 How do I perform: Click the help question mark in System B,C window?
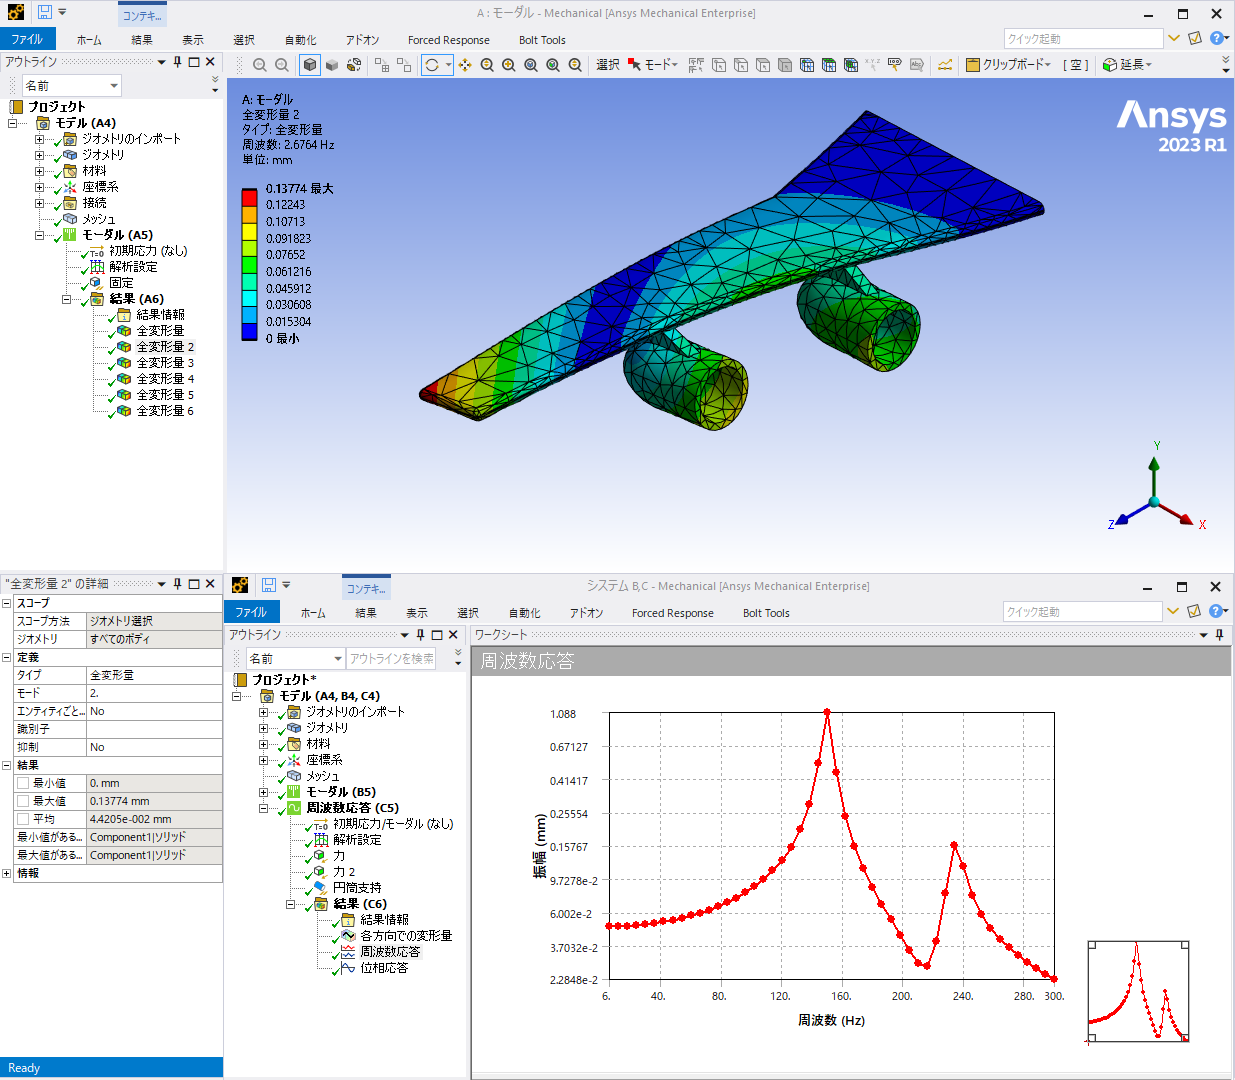pyautogui.click(x=1216, y=611)
